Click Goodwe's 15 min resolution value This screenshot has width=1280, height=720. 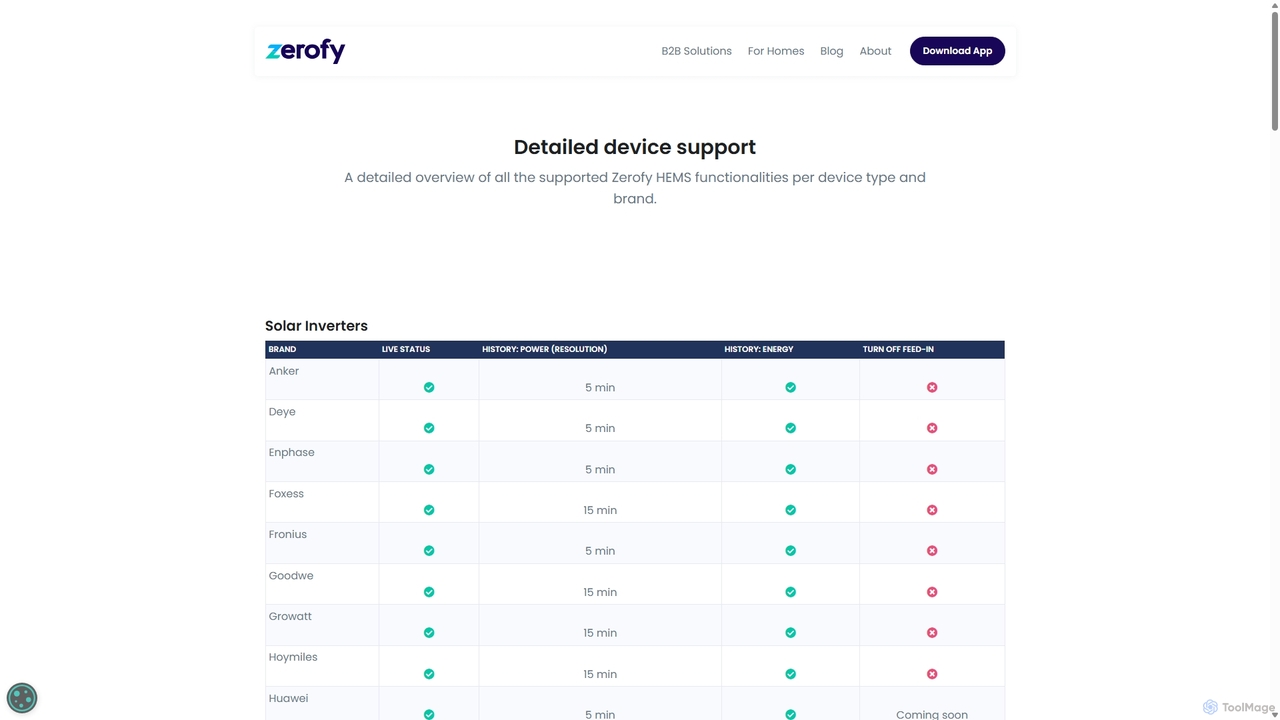point(600,592)
